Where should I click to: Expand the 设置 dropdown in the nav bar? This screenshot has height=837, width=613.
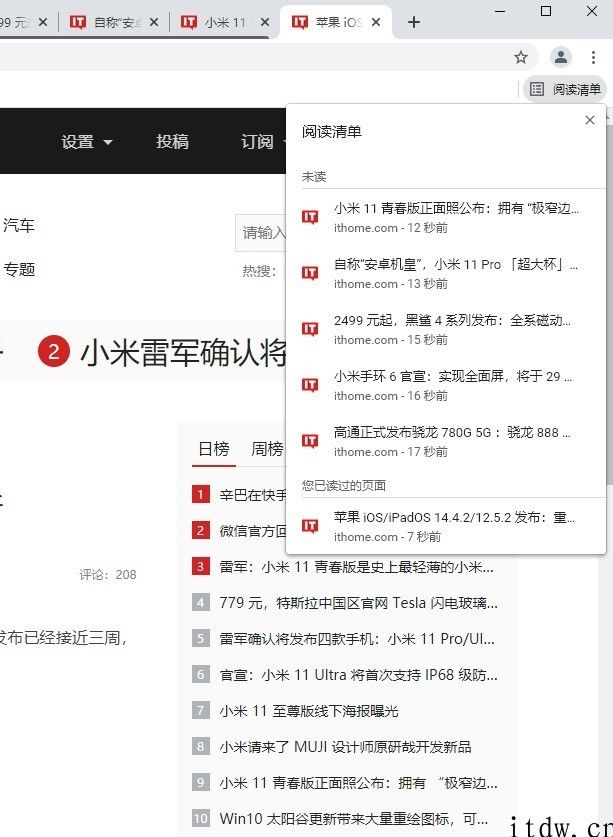tap(87, 141)
